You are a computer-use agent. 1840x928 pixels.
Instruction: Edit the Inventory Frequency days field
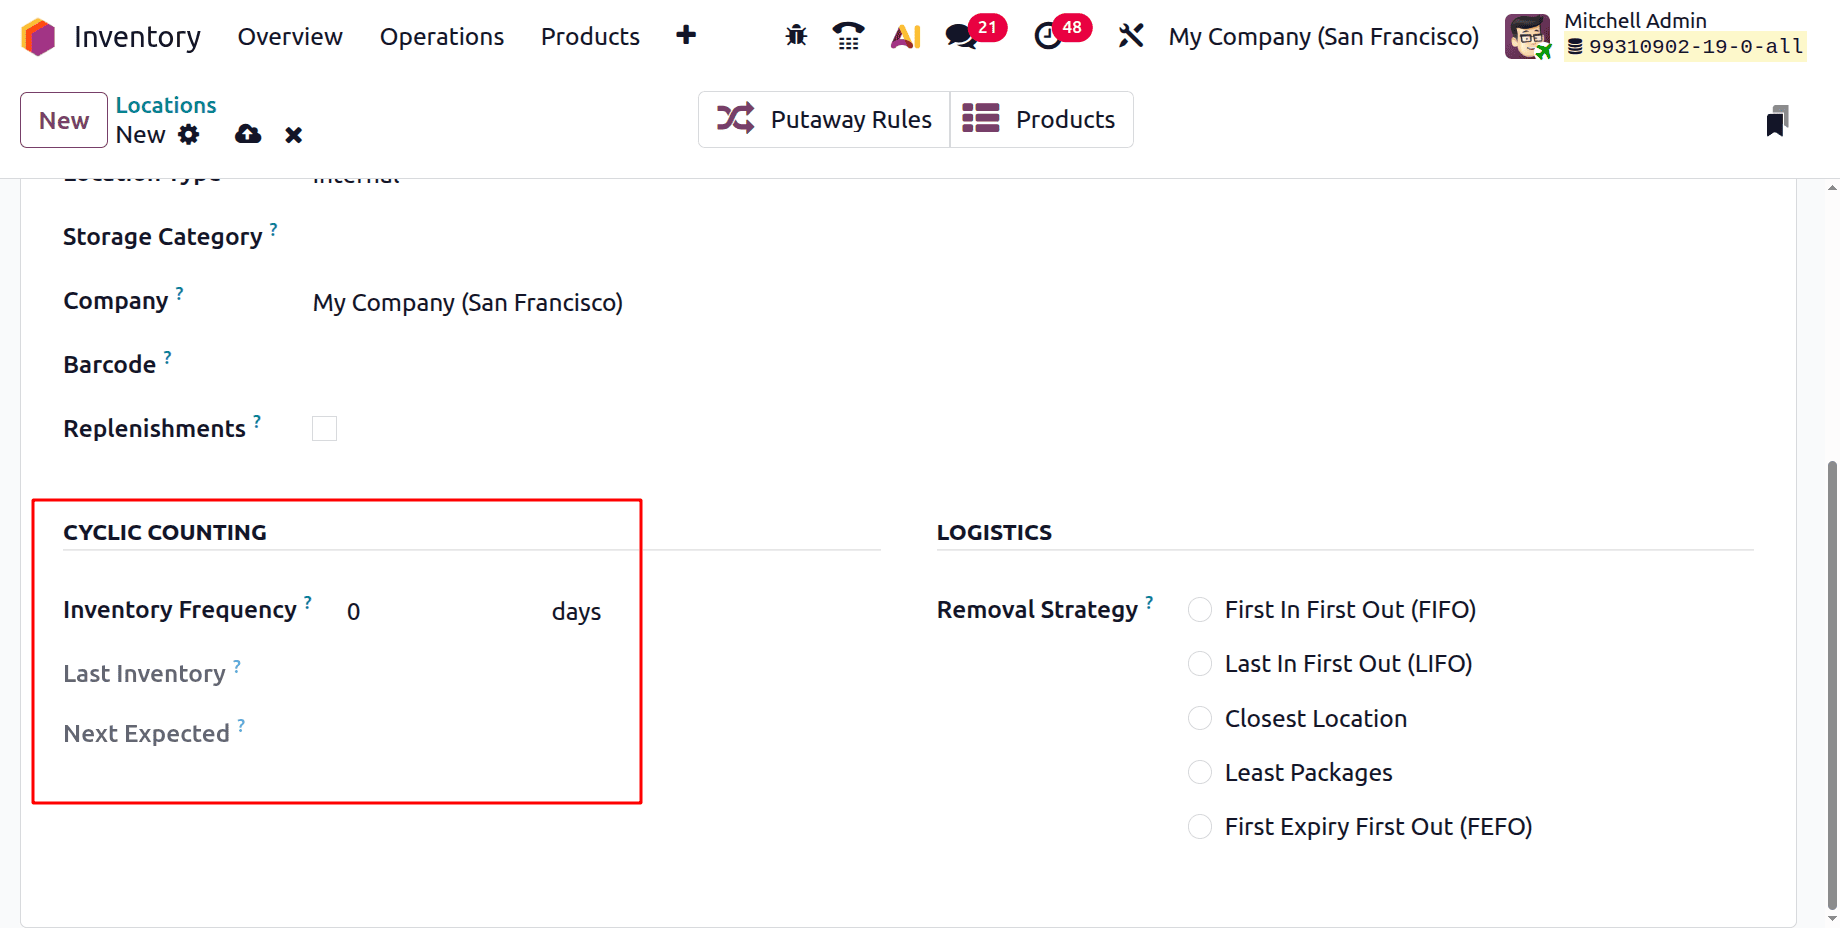[400, 611]
